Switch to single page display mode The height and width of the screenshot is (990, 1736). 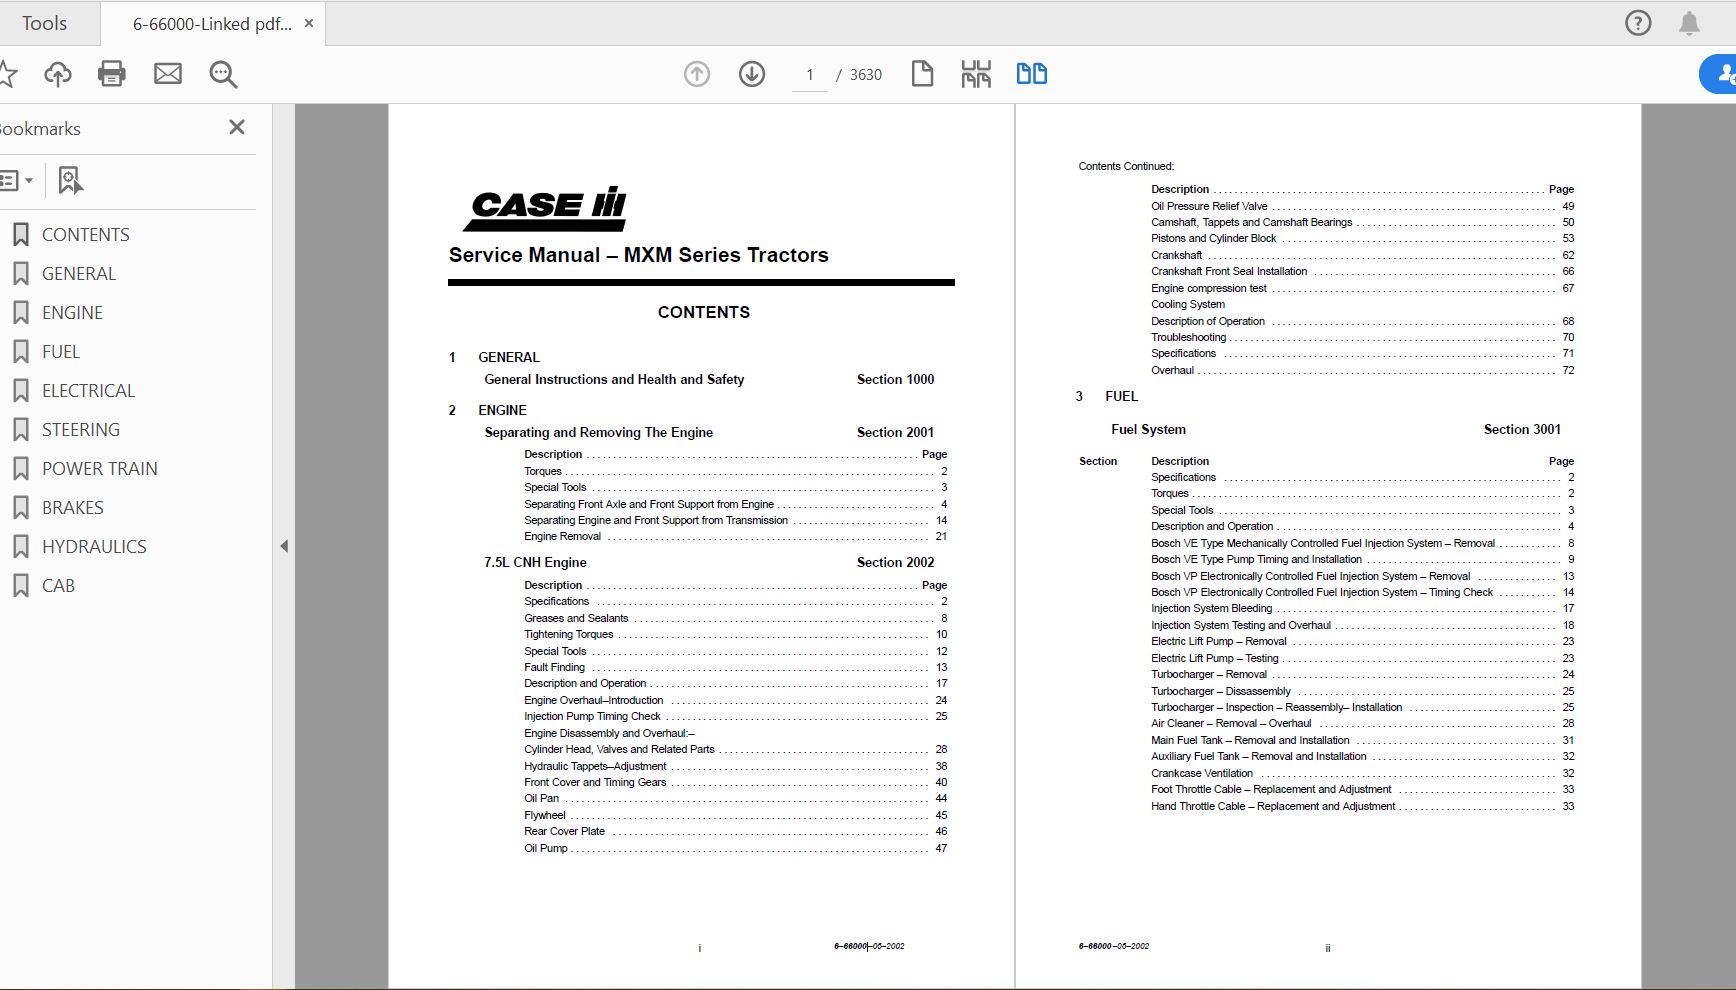pyautogui.click(x=922, y=73)
